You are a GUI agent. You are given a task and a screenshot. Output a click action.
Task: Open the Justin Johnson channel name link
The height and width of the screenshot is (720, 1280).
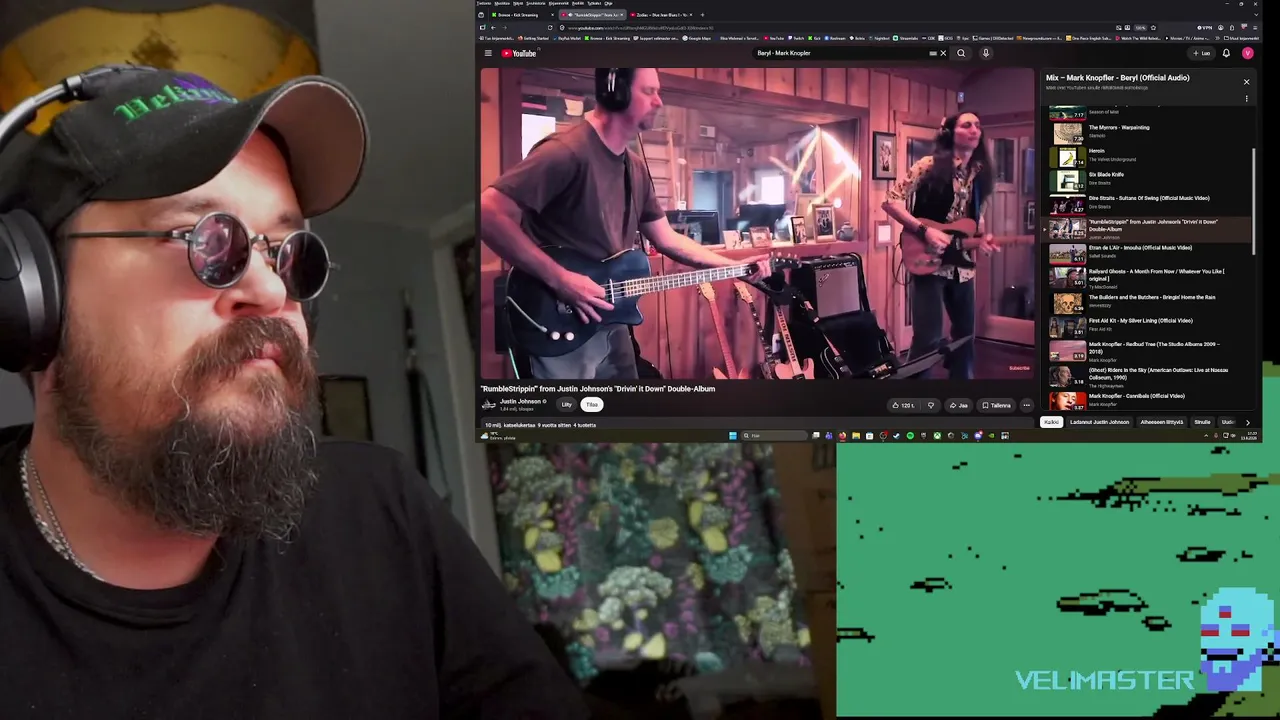520,401
